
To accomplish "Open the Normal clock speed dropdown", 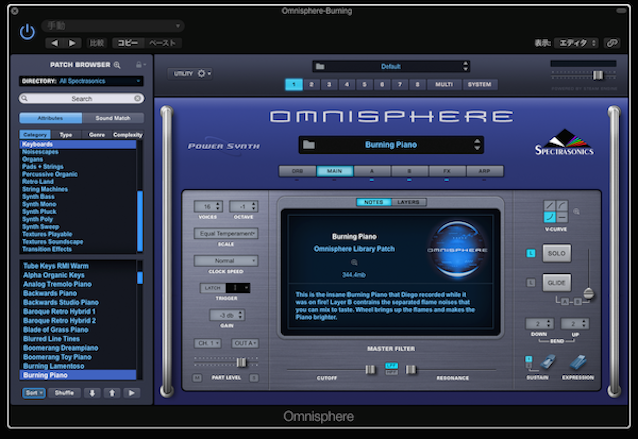I will (226, 260).
